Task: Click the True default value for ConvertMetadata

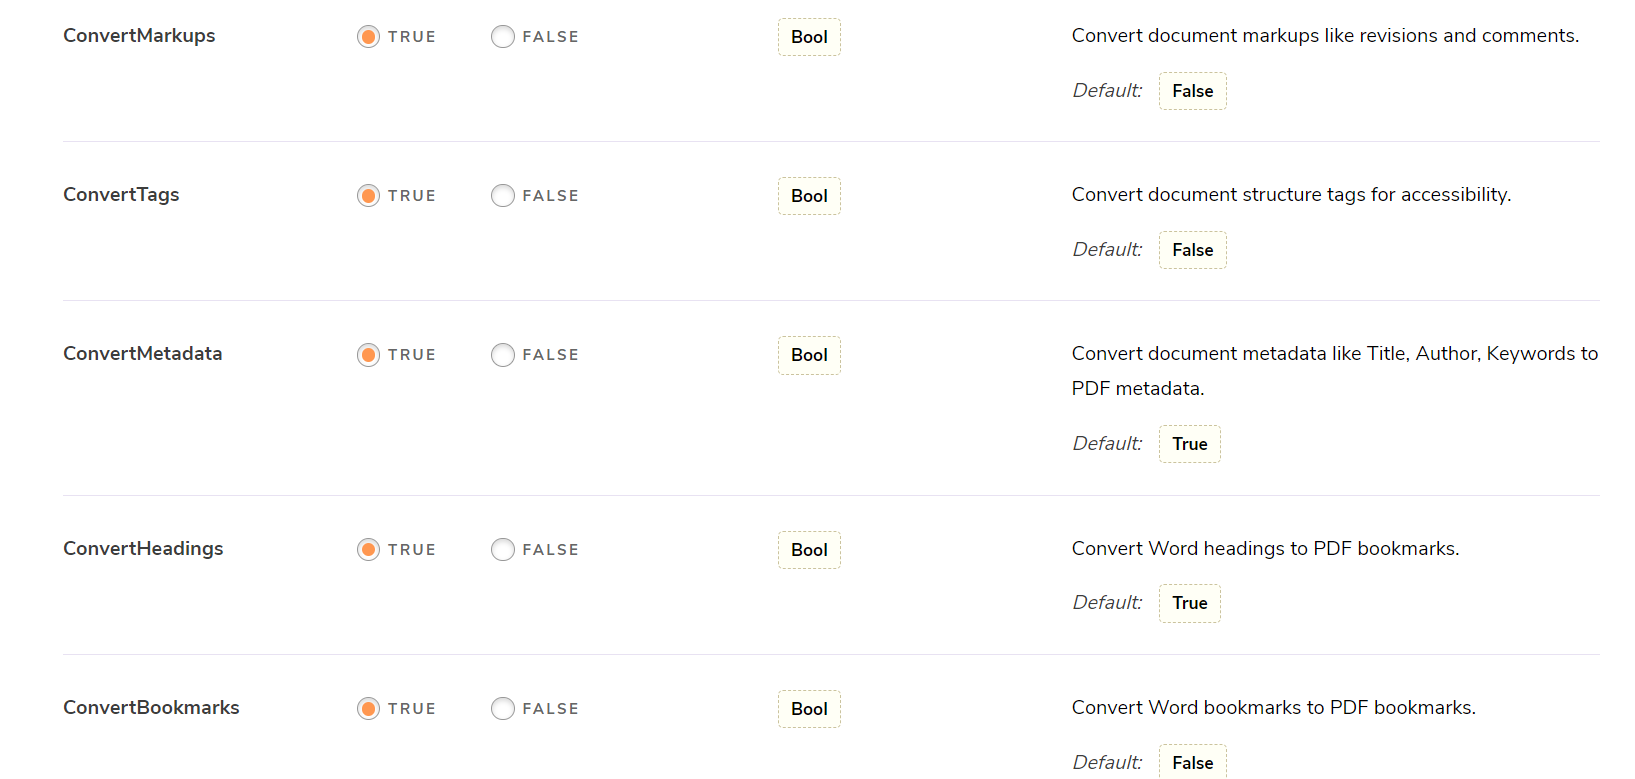Action: click(1189, 443)
